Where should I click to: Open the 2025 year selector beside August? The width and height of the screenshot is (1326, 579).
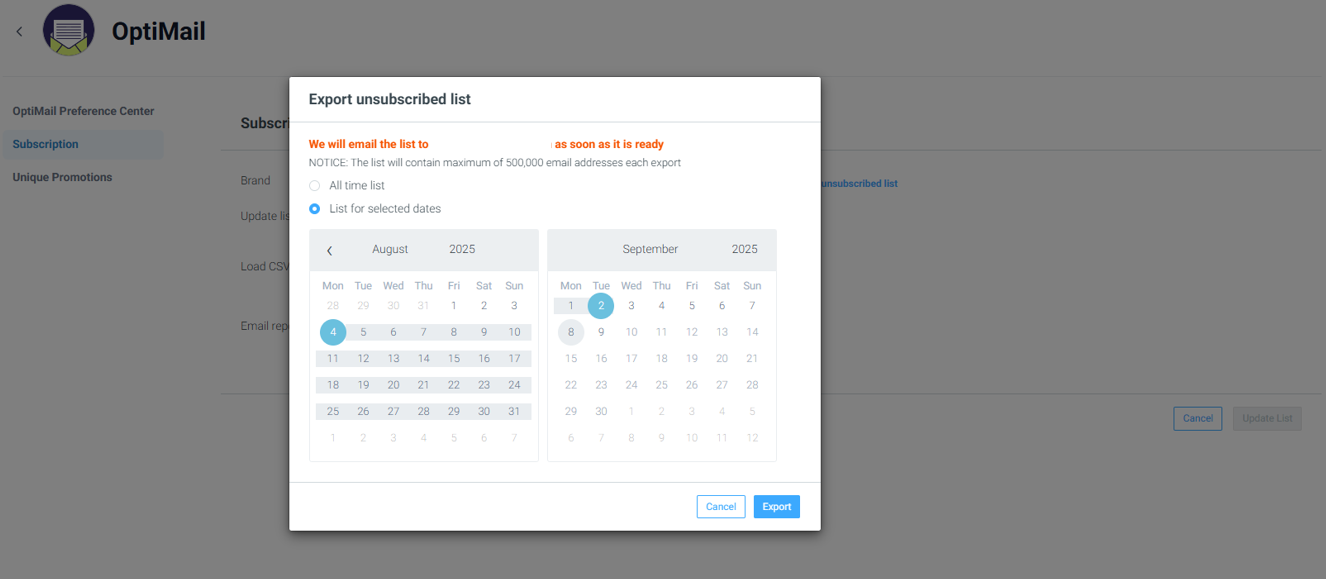[x=462, y=249]
